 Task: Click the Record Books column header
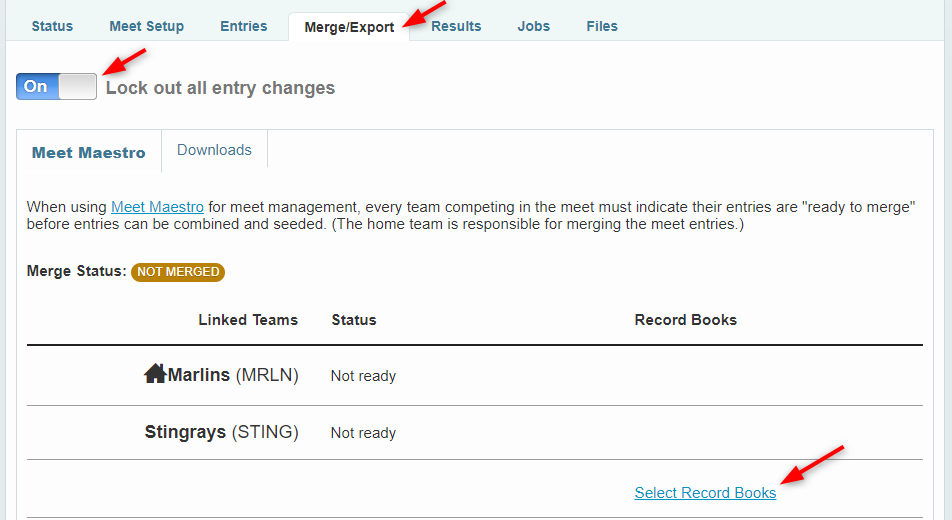pos(685,320)
